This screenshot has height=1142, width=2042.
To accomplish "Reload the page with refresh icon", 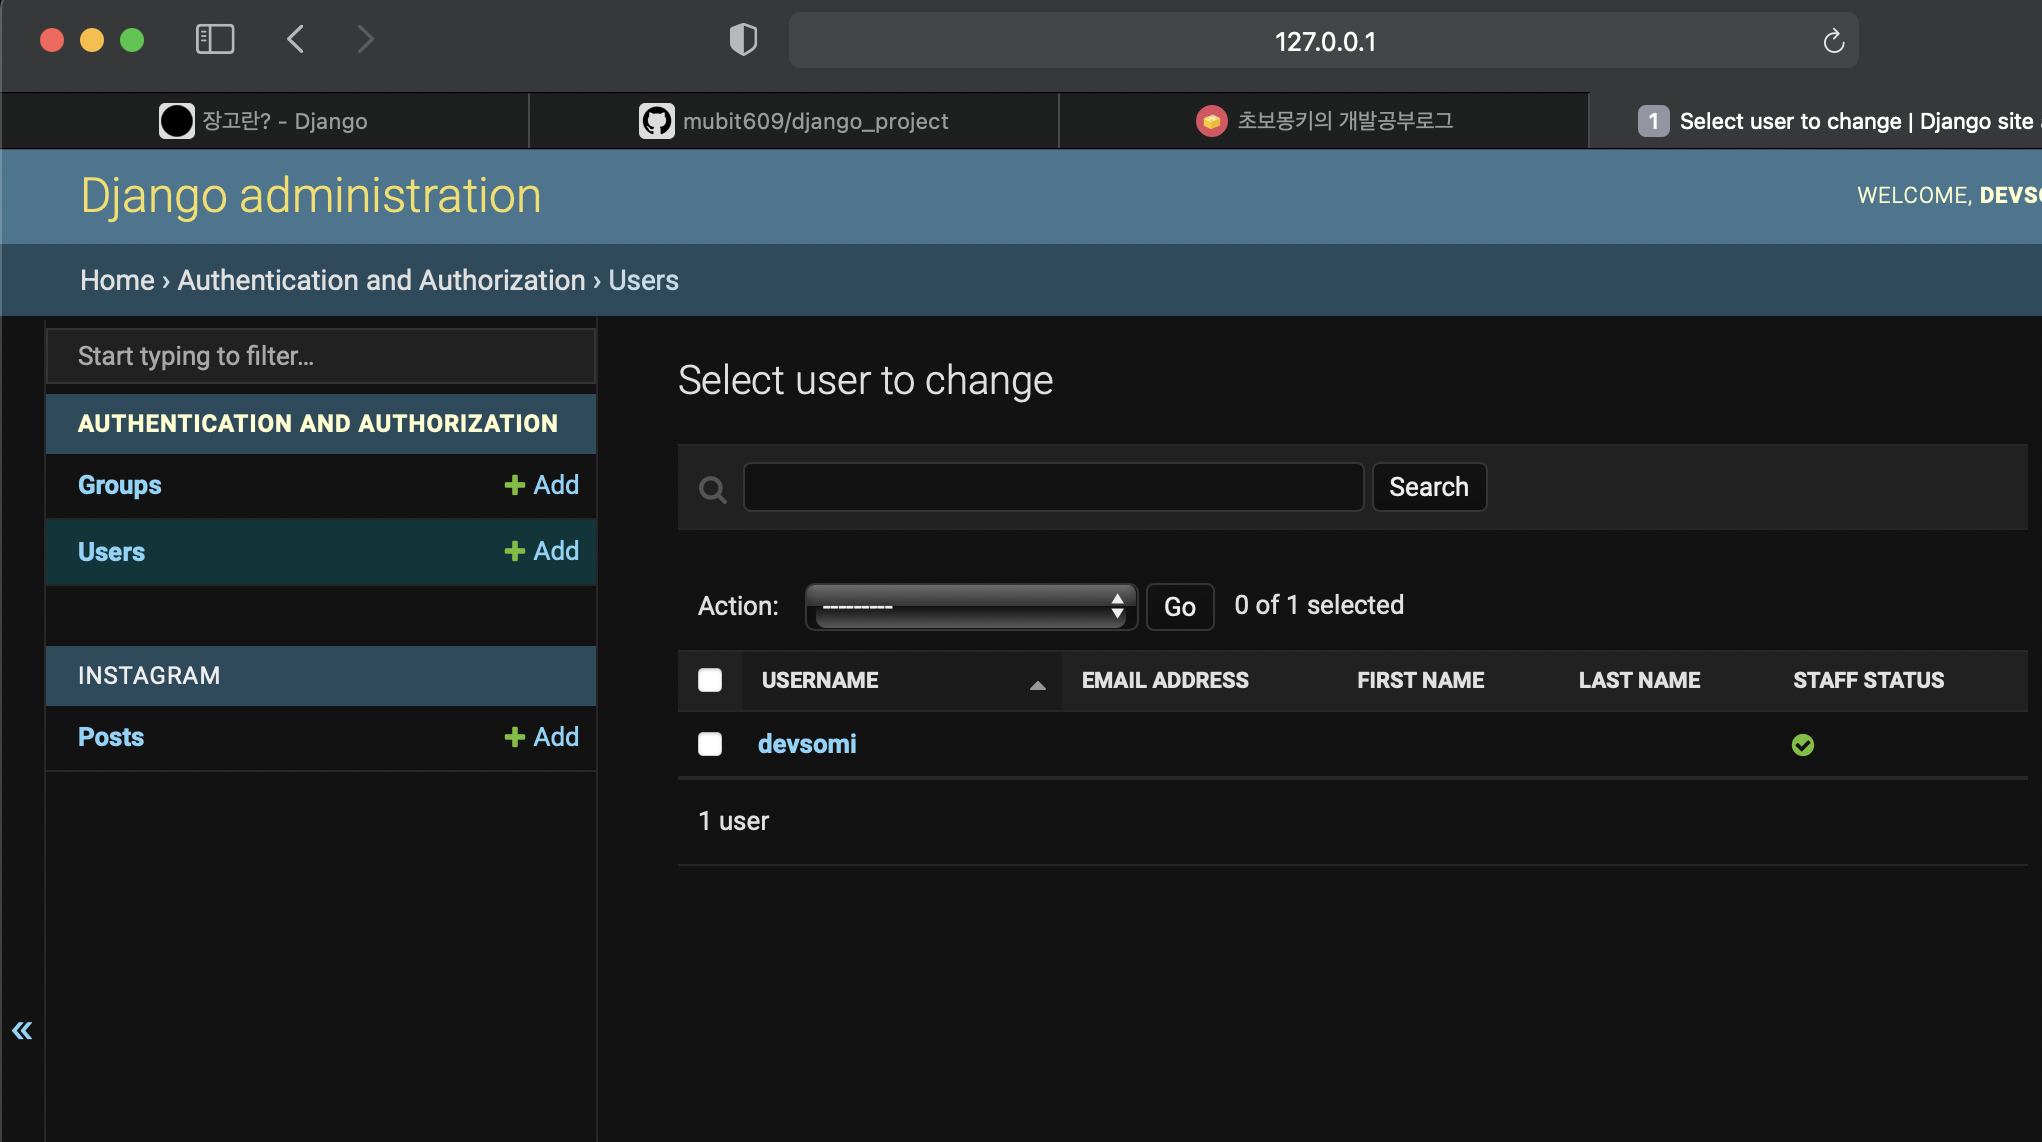I will tap(1833, 41).
